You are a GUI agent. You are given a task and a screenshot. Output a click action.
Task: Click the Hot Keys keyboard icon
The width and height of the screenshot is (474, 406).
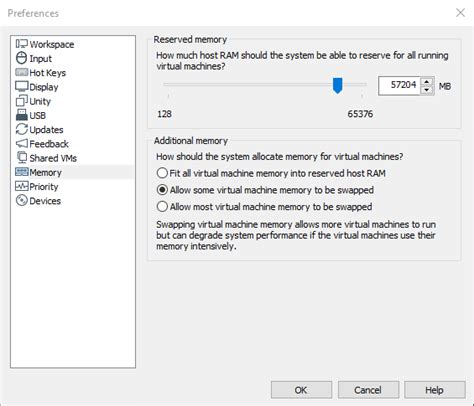[22, 72]
